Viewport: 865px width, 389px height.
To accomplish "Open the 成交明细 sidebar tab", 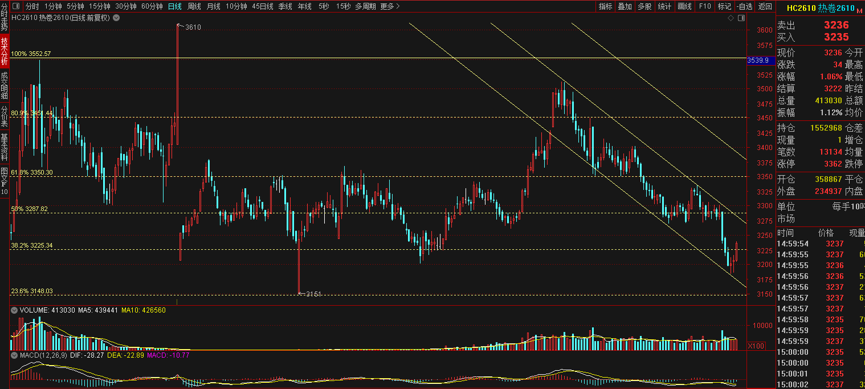I will [4, 85].
